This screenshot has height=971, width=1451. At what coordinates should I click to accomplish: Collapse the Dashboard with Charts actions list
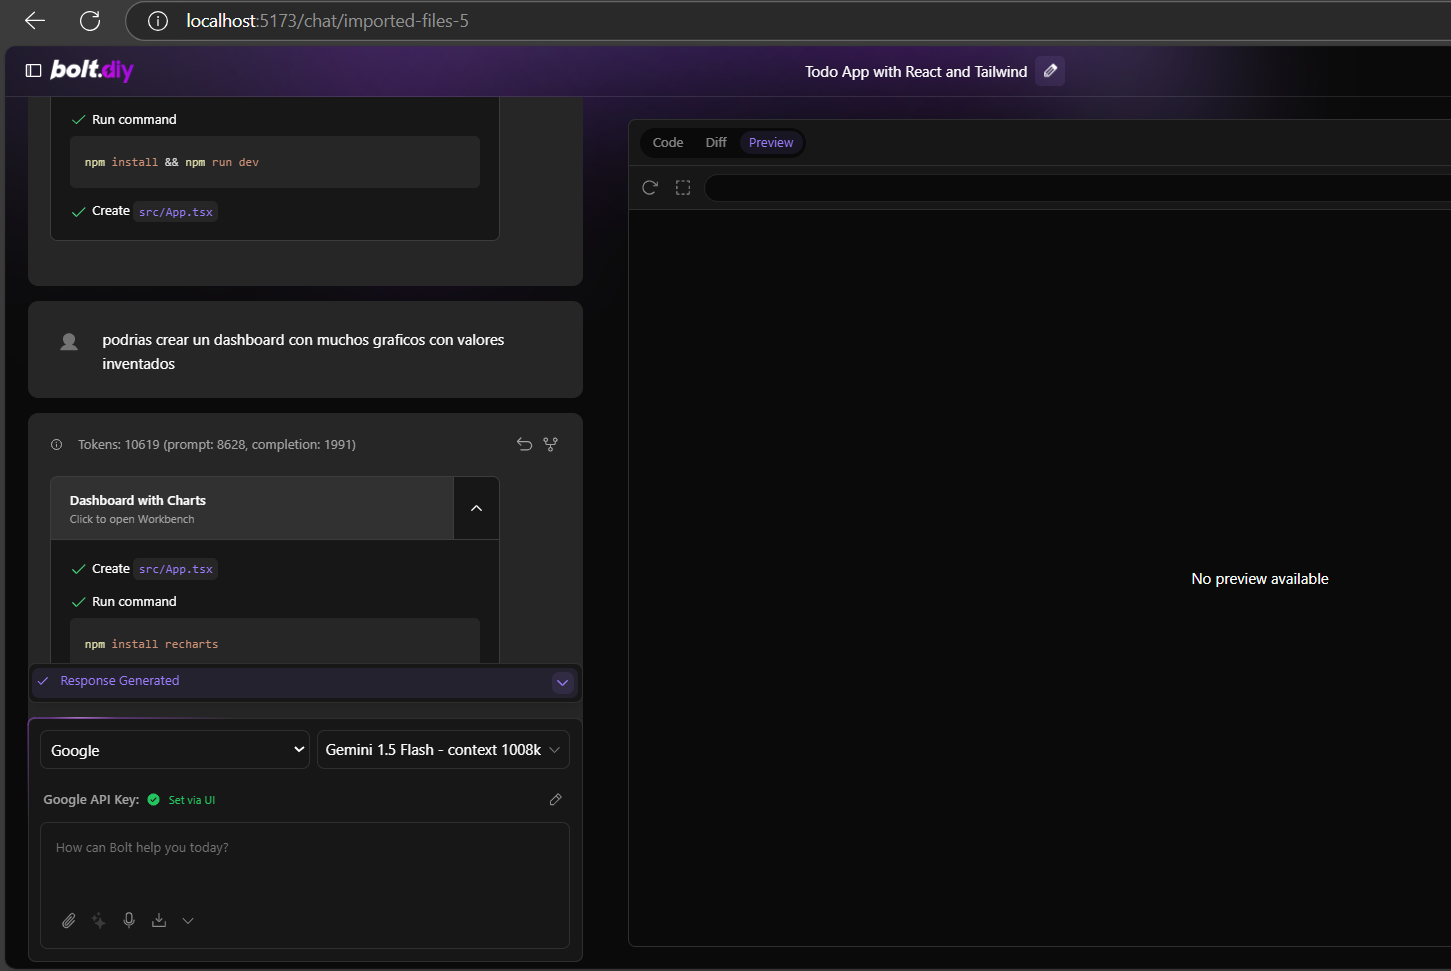[476, 508]
